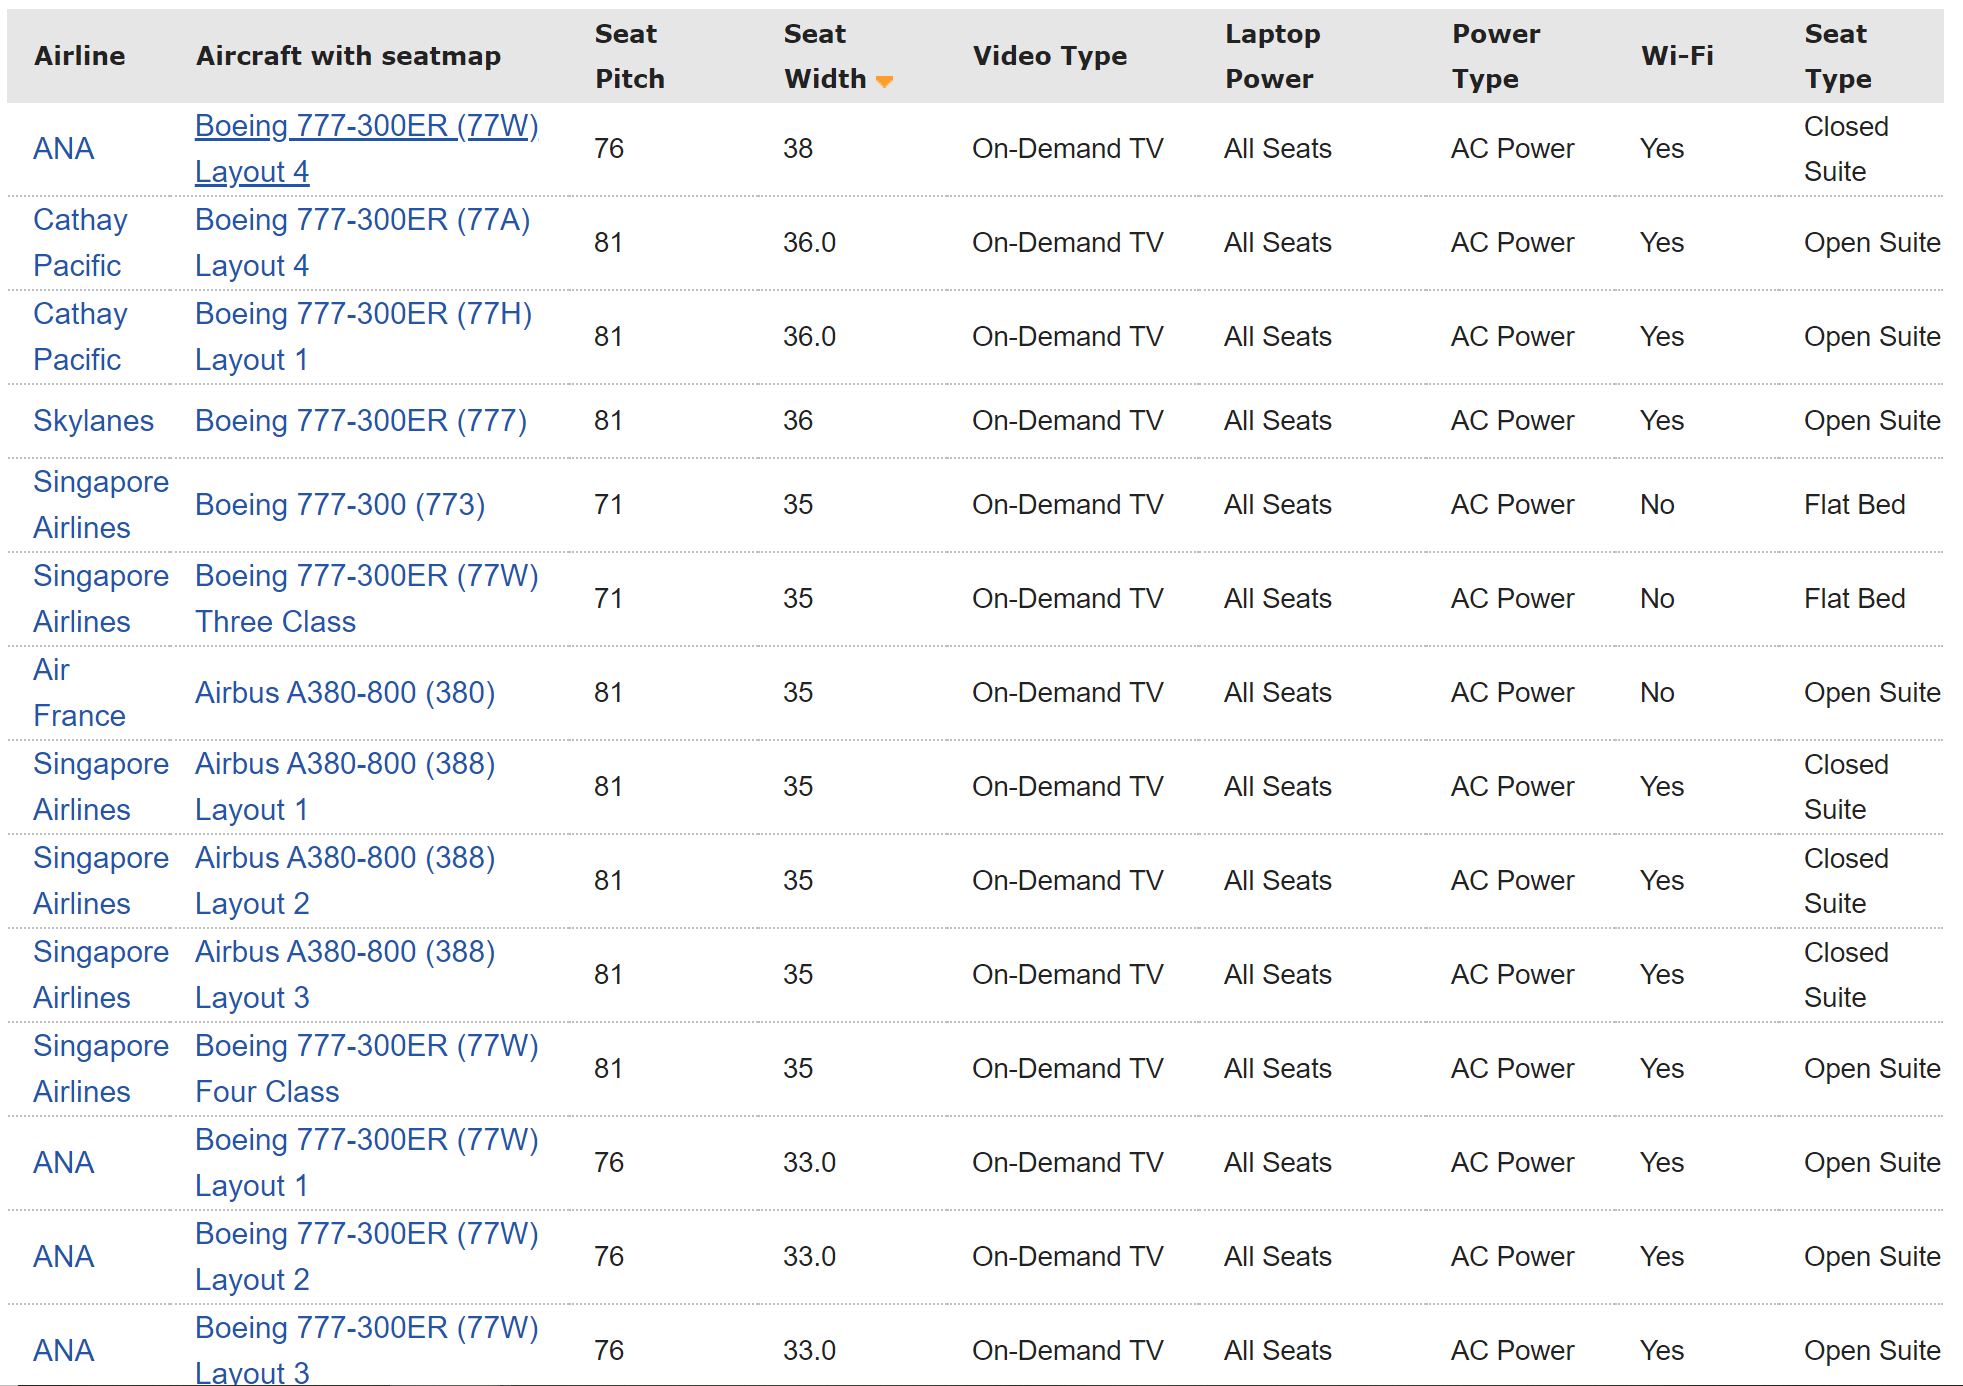The height and width of the screenshot is (1386, 1963).
Task: Sort by Power Type column header
Action: [1496, 56]
